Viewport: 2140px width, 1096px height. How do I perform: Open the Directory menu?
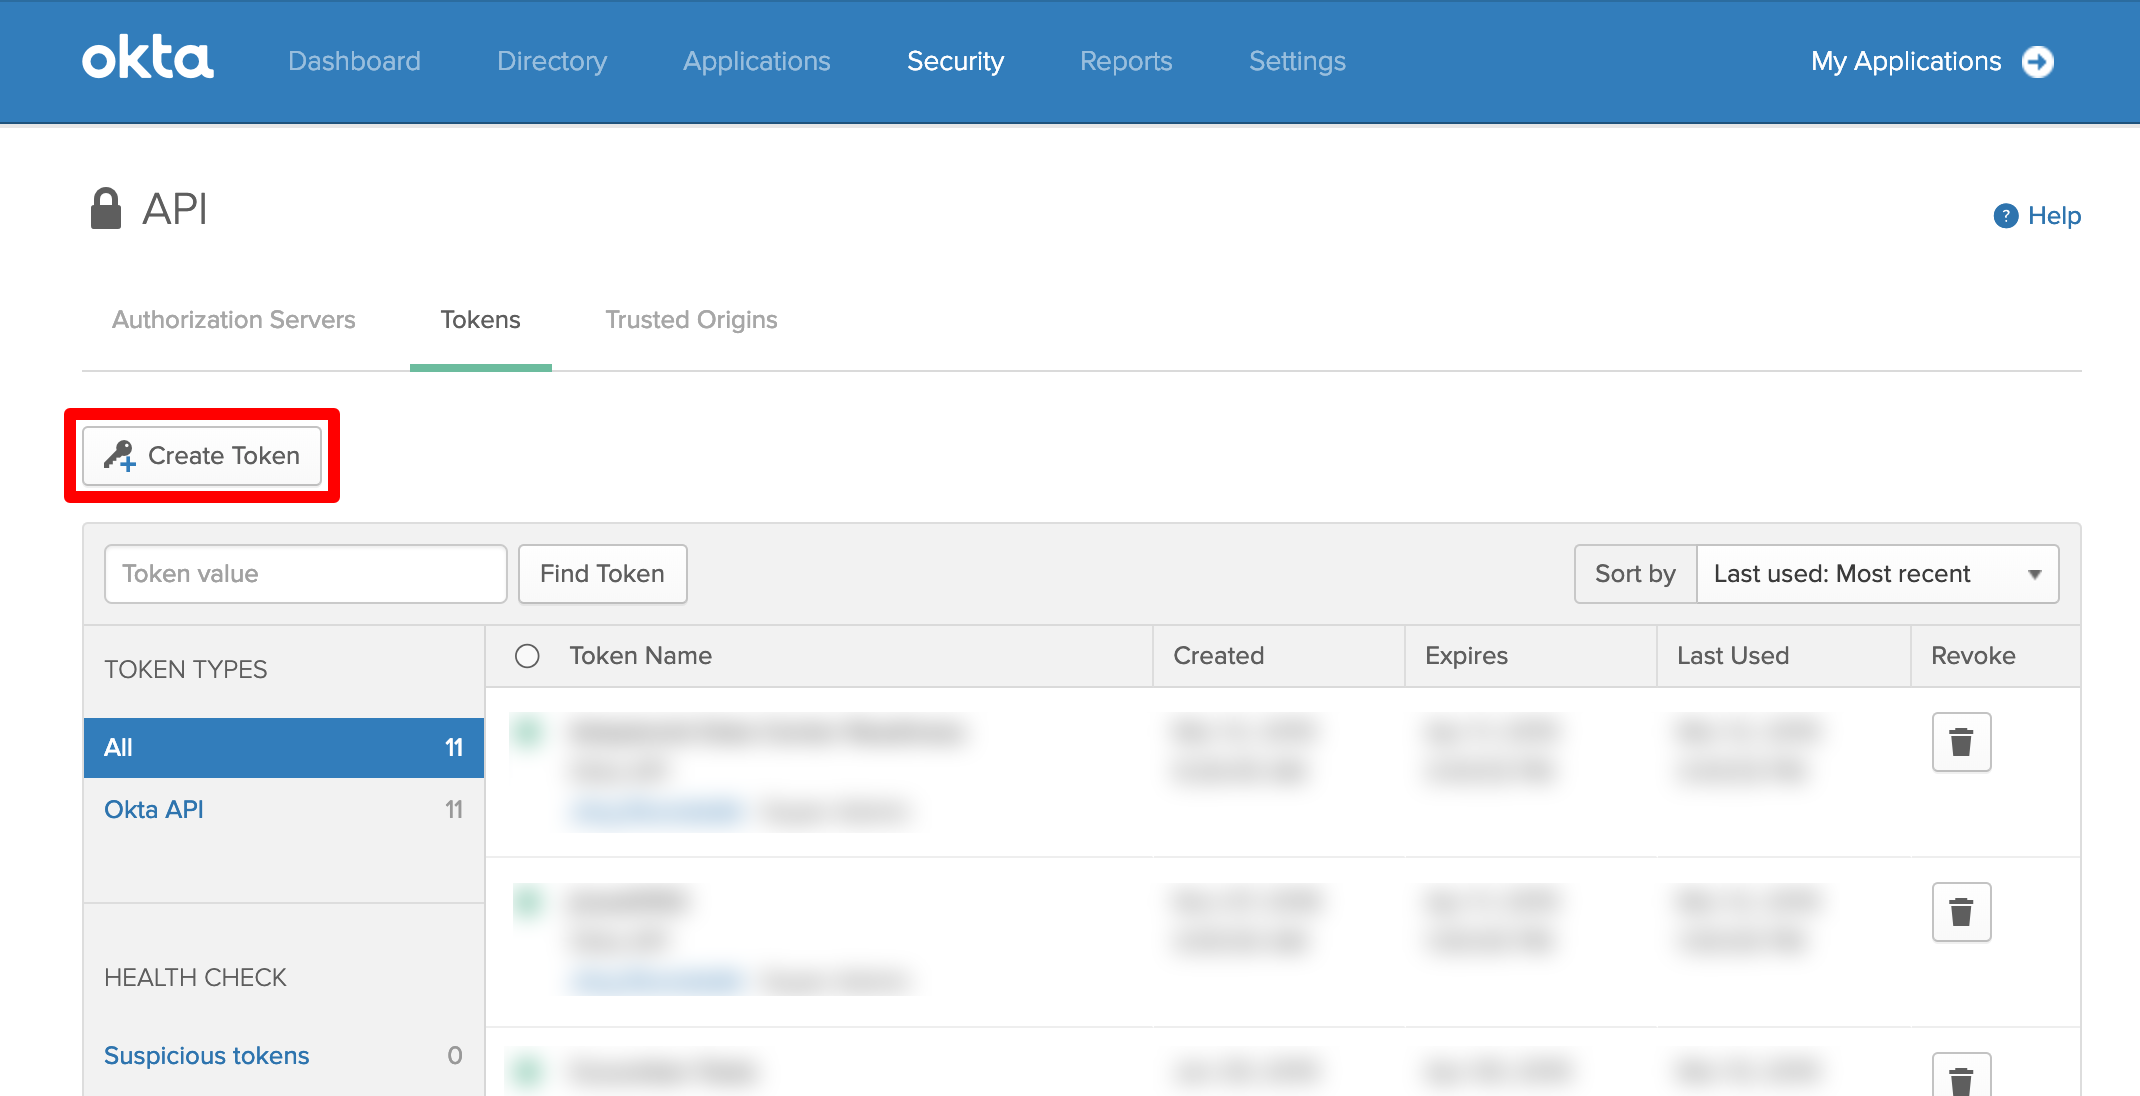(x=552, y=61)
